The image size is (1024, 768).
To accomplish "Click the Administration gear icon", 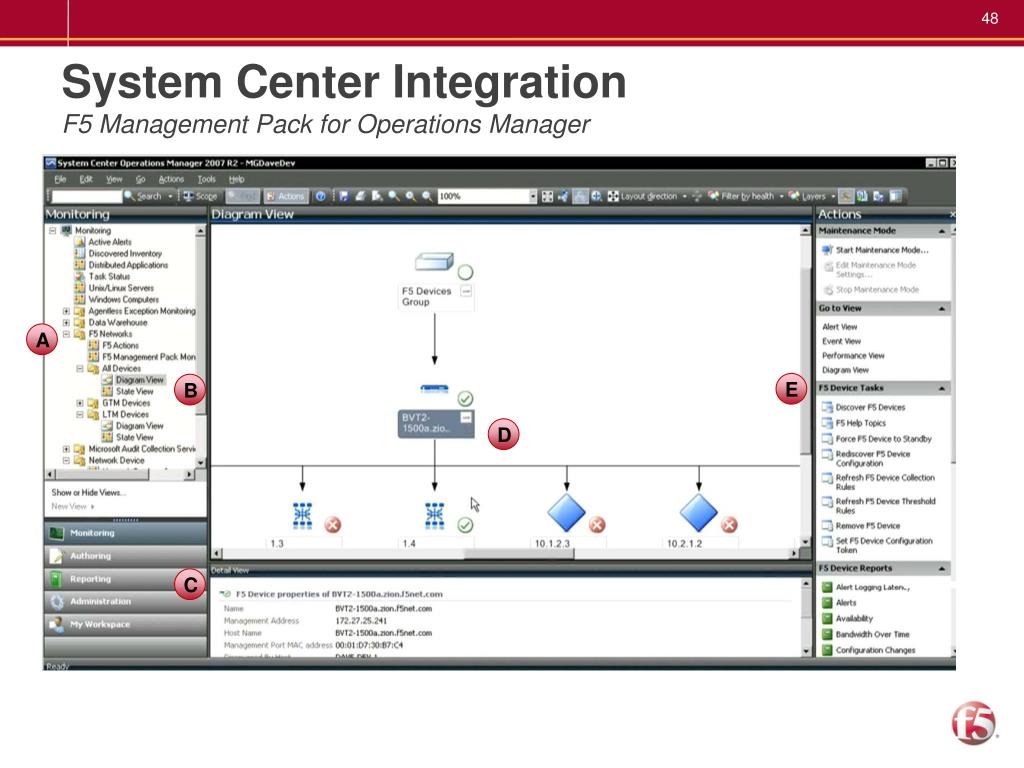I will pyautogui.click(x=57, y=601).
